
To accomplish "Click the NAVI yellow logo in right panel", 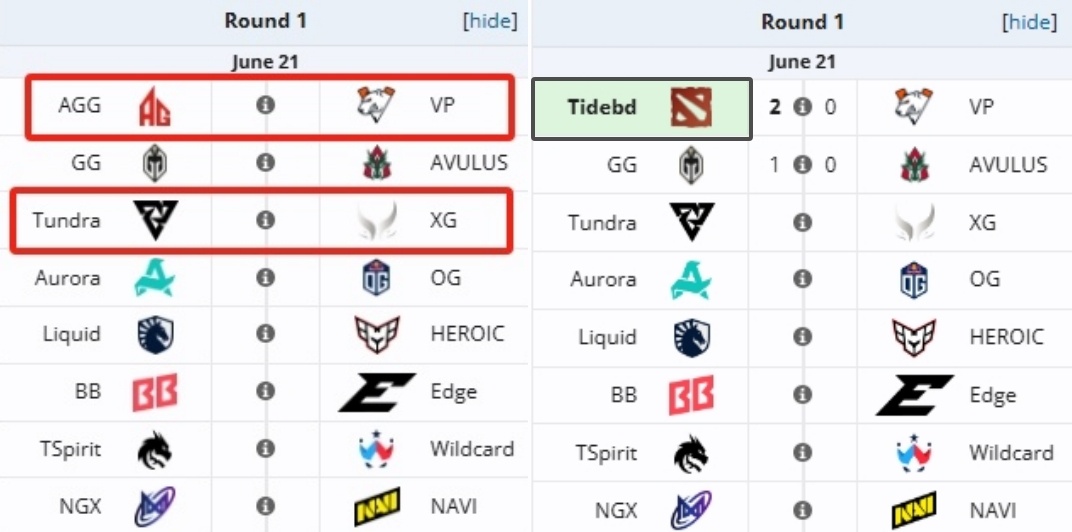I will click(x=914, y=510).
